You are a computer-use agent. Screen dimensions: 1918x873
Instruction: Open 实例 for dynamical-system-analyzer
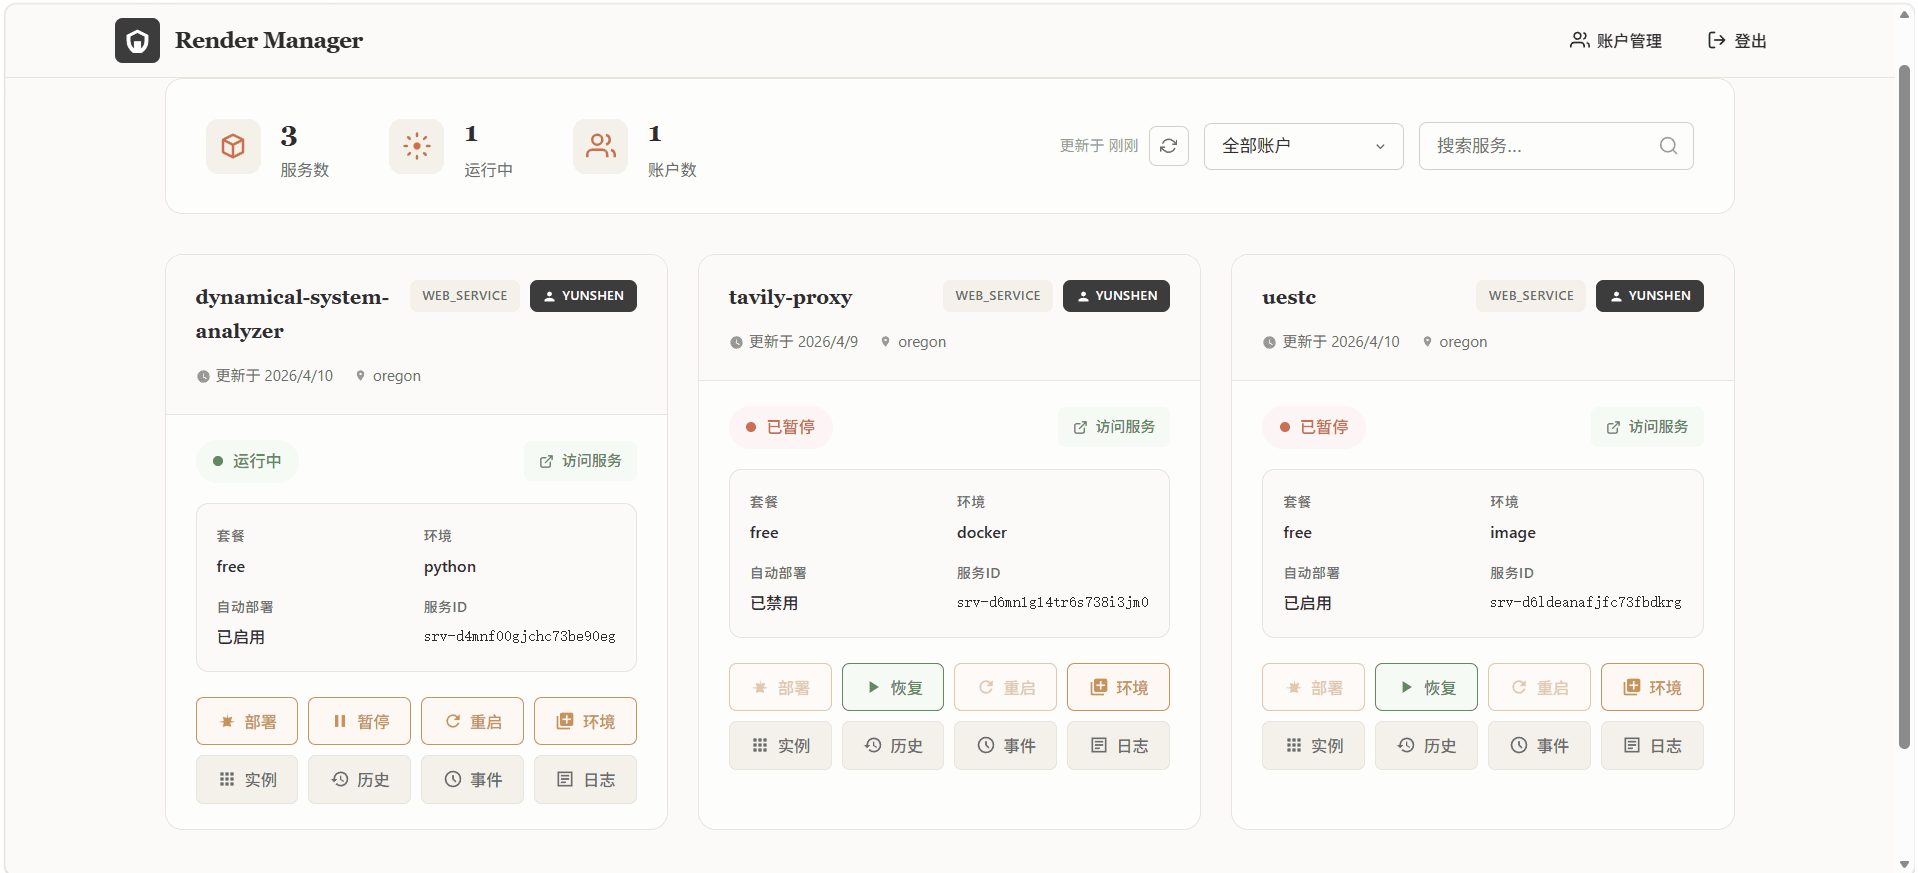tap(247, 780)
